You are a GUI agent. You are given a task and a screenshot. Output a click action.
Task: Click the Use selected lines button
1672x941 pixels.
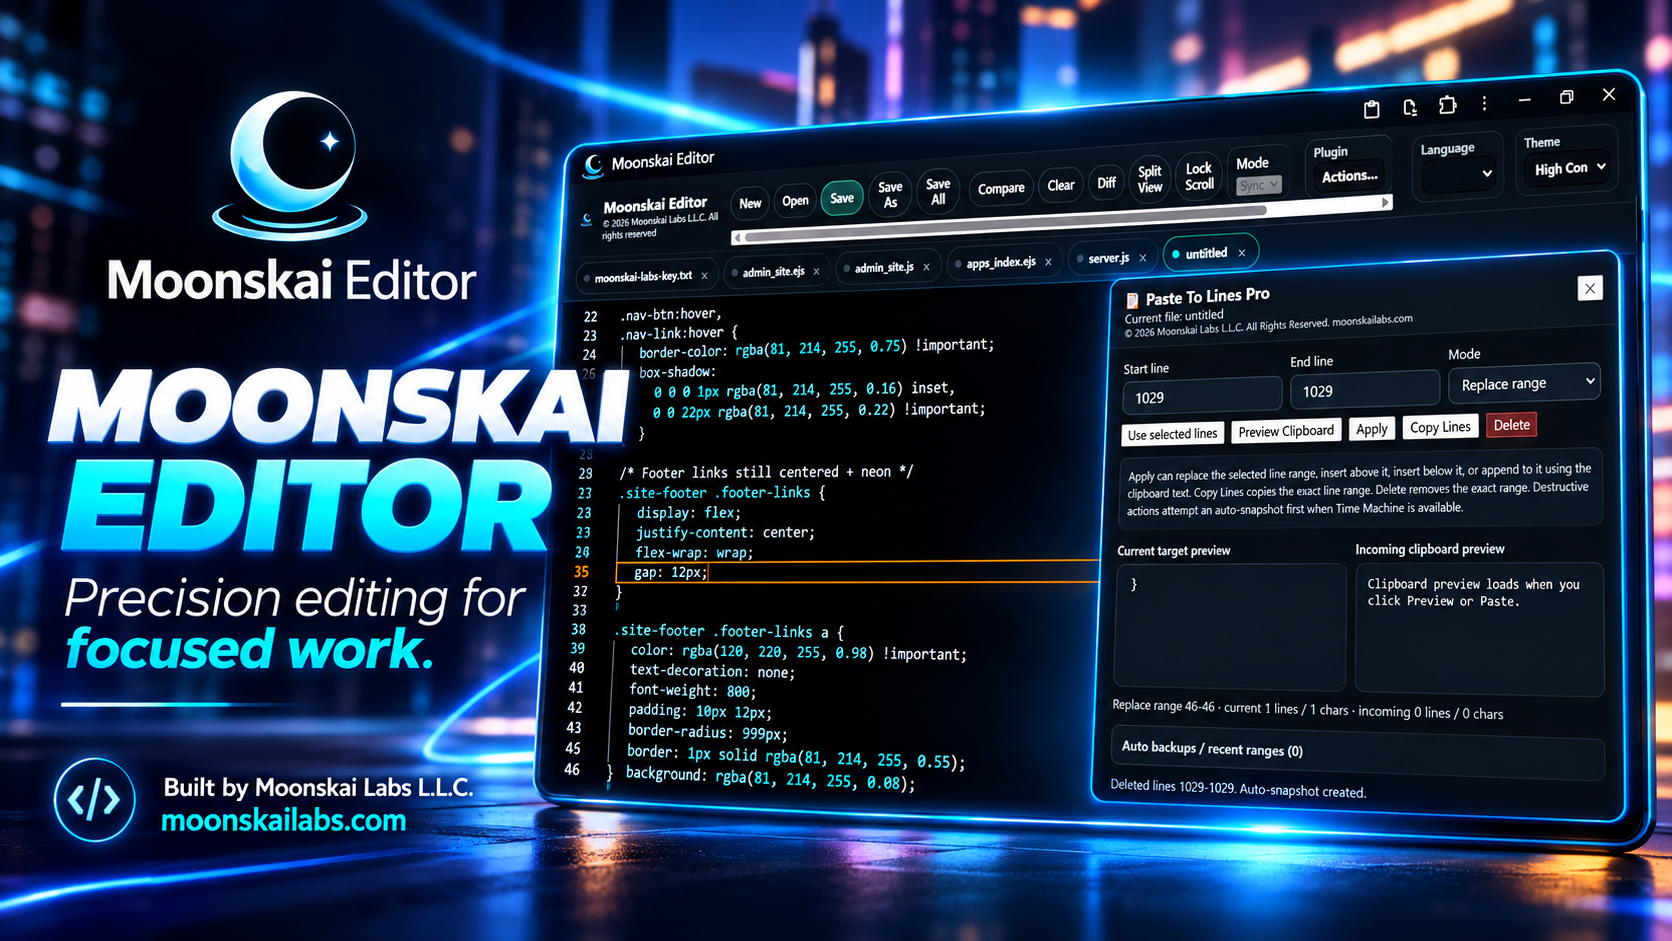[1172, 434]
